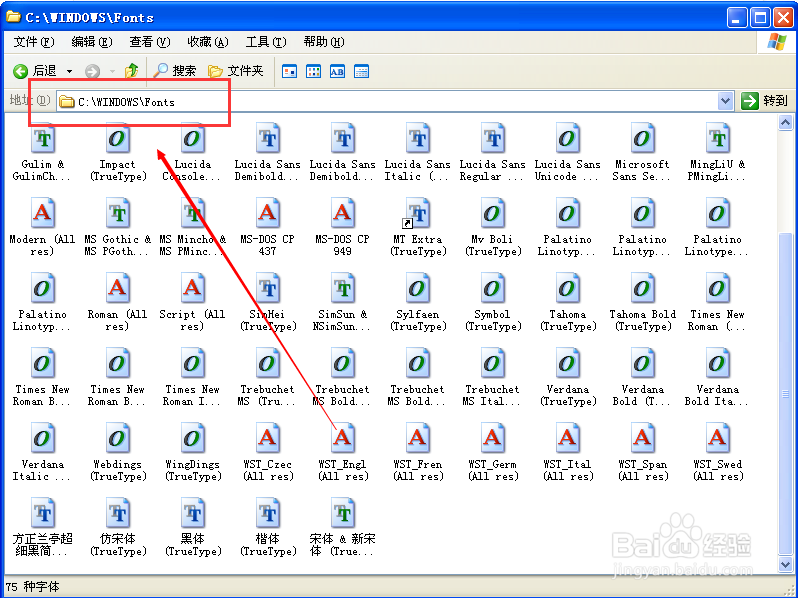The image size is (798, 598).
Task: Select the Roman (All res) font icon
Action: [118, 288]
